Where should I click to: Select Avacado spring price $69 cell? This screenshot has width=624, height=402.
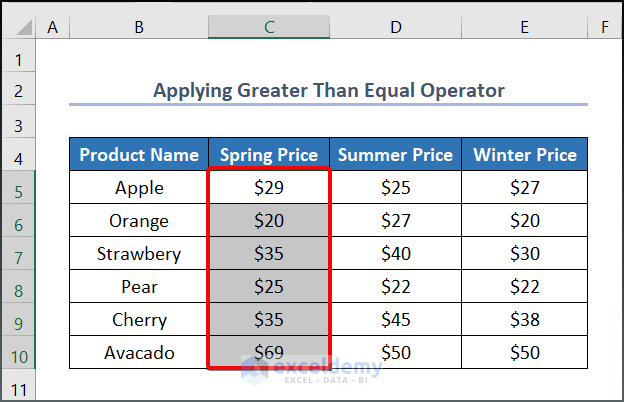(268, 353)
